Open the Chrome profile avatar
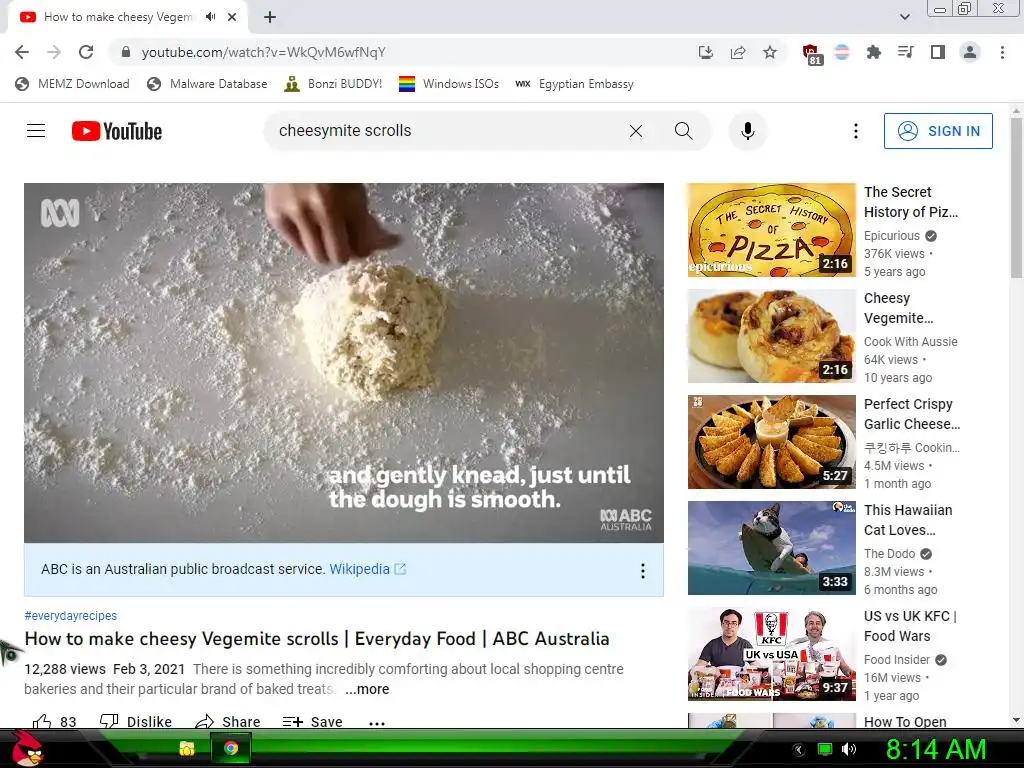The image size is (1024, 768). point(970,52)
